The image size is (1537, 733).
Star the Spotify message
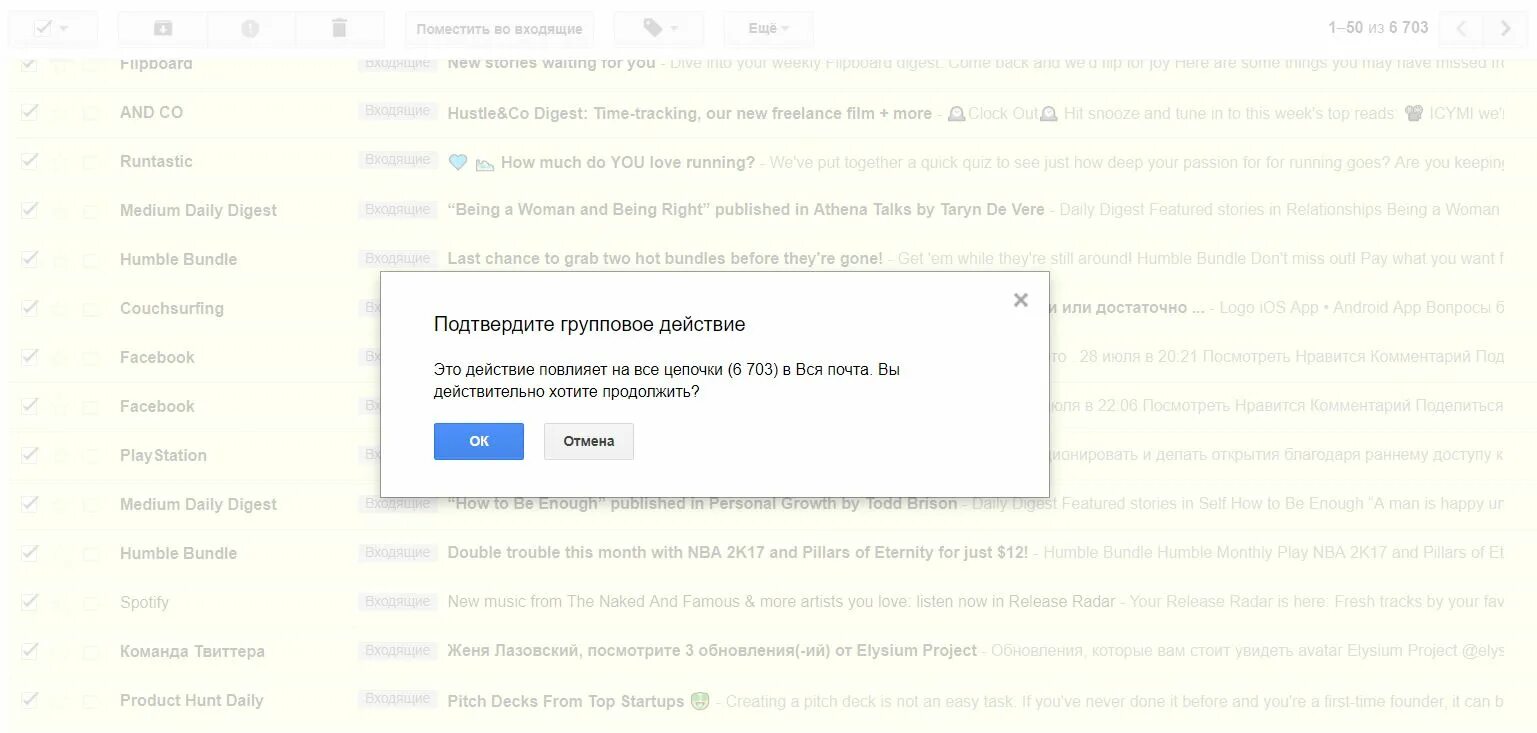click(60, 602)
